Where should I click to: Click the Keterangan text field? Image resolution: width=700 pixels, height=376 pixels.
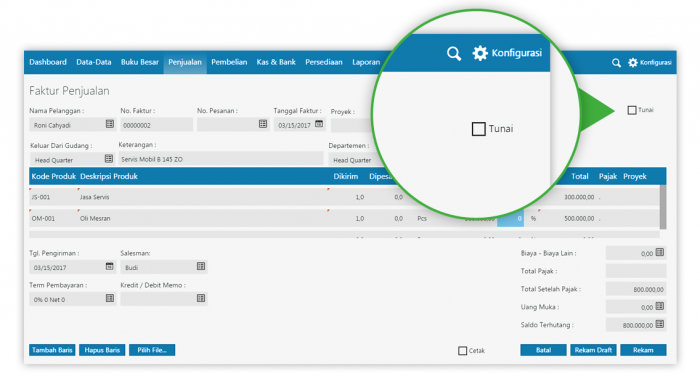pos(221,159)
